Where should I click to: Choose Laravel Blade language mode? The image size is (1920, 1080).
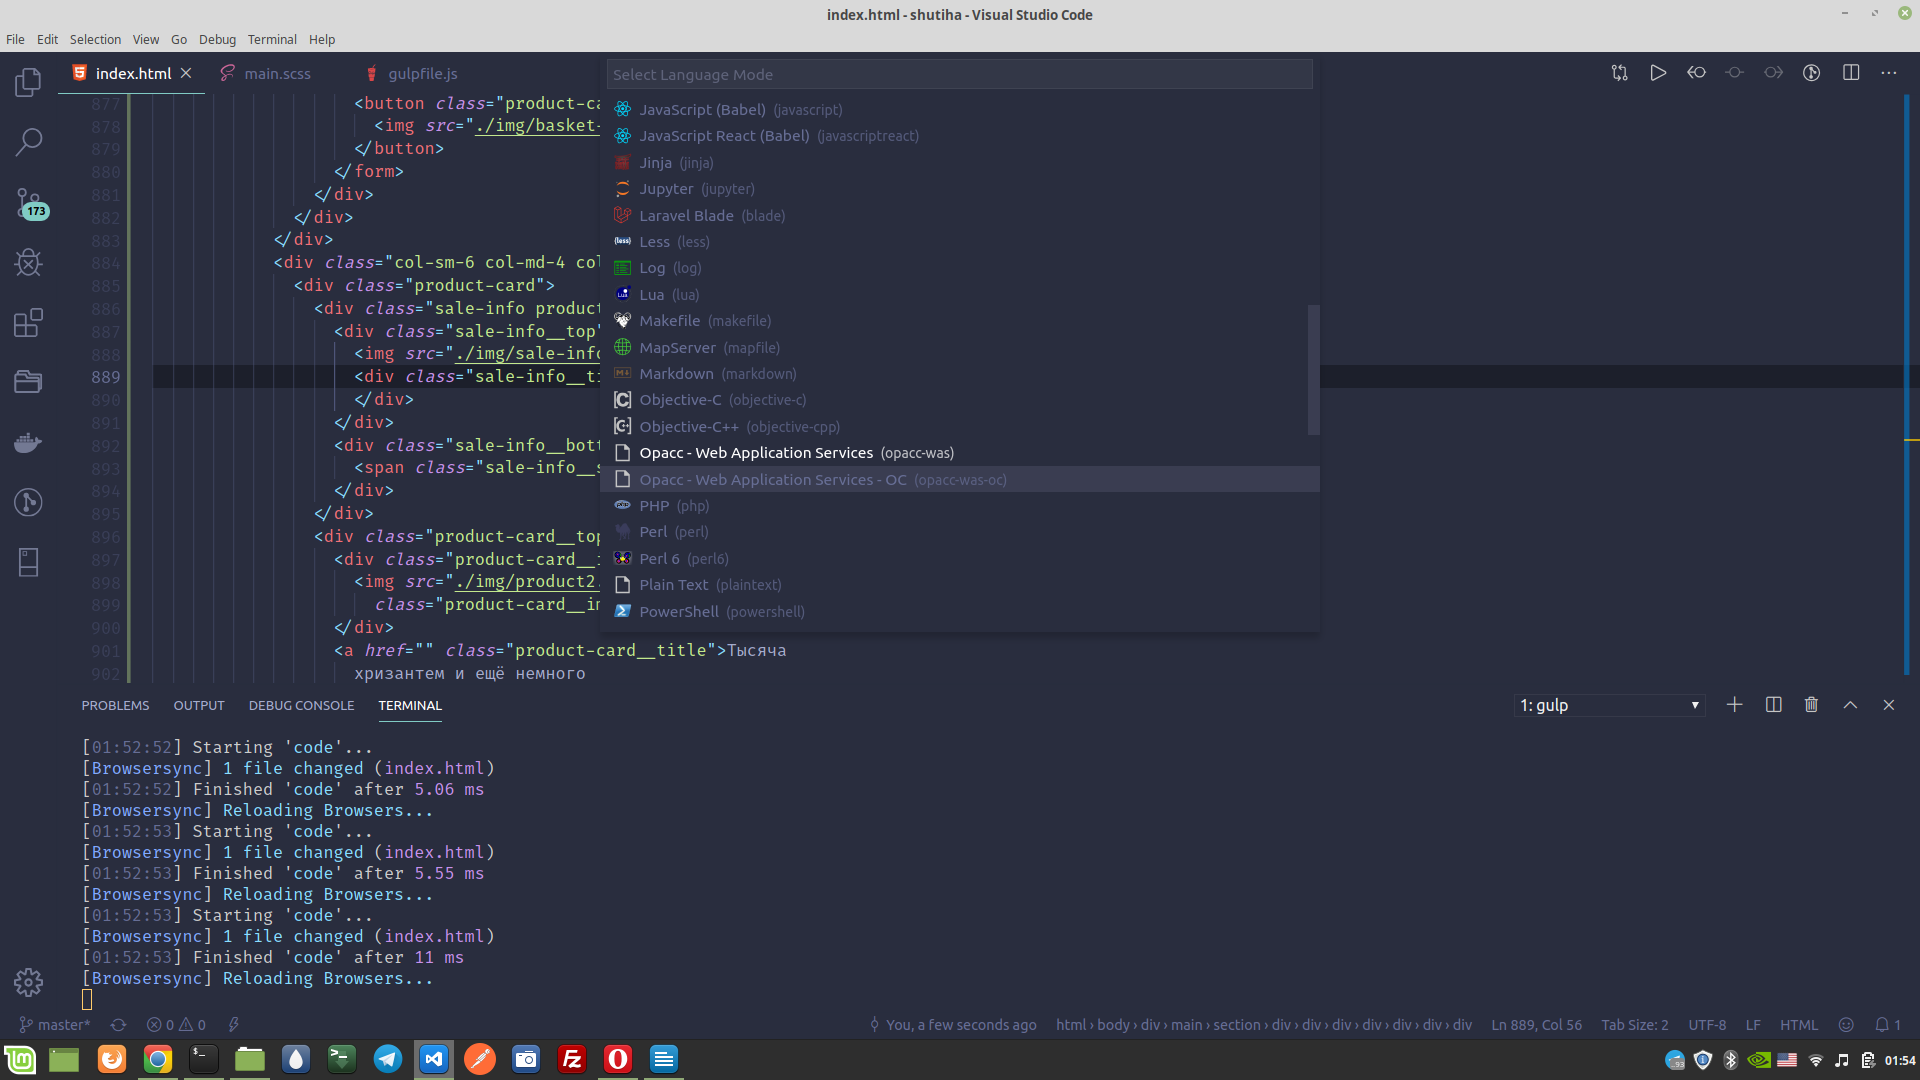click(x=959, y=216)
